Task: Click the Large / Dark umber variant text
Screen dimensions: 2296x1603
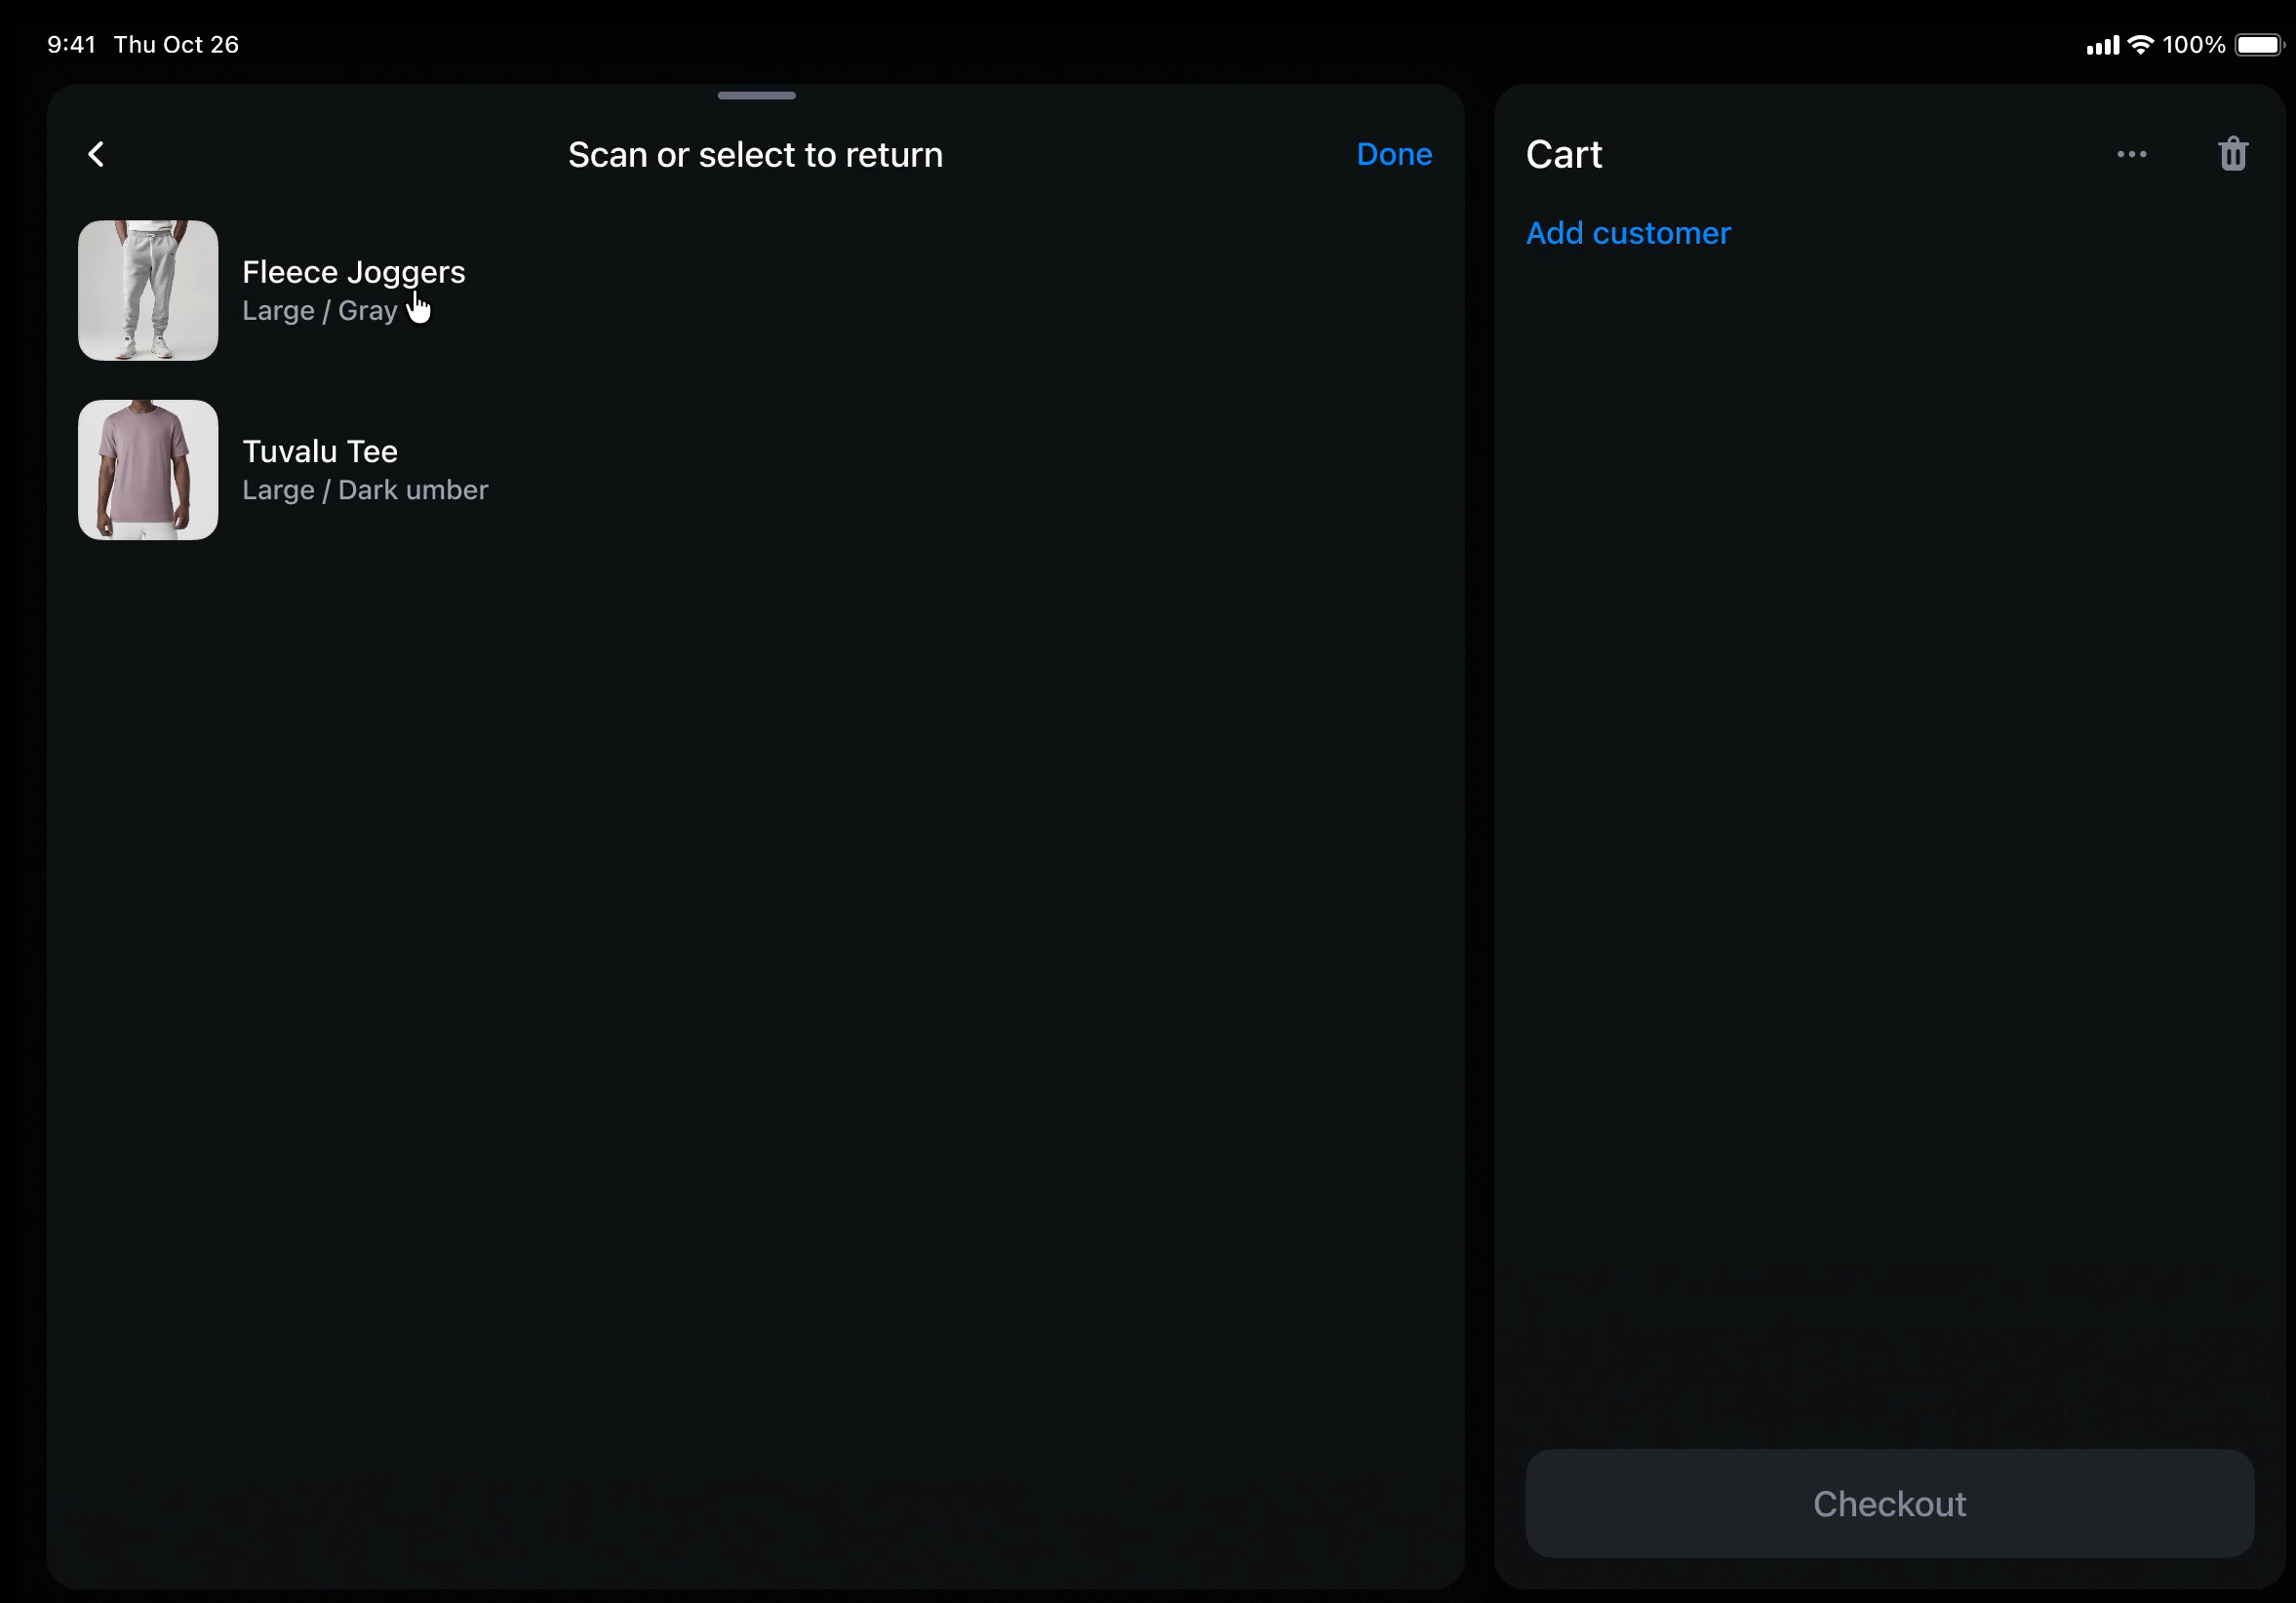Action: pos(365,490)
